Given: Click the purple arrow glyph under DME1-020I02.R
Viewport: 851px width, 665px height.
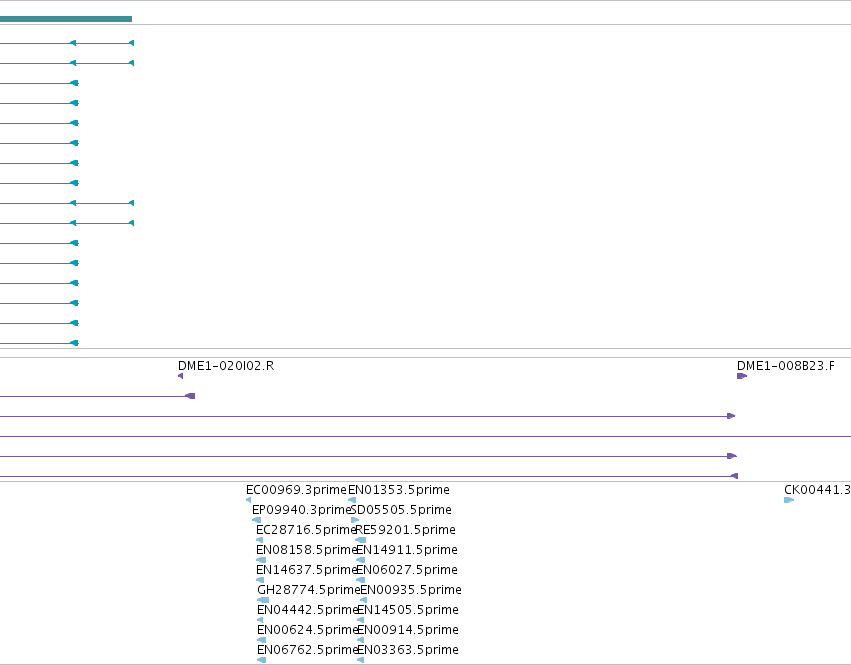Looking at the screenshot, I should coord(181,376).
